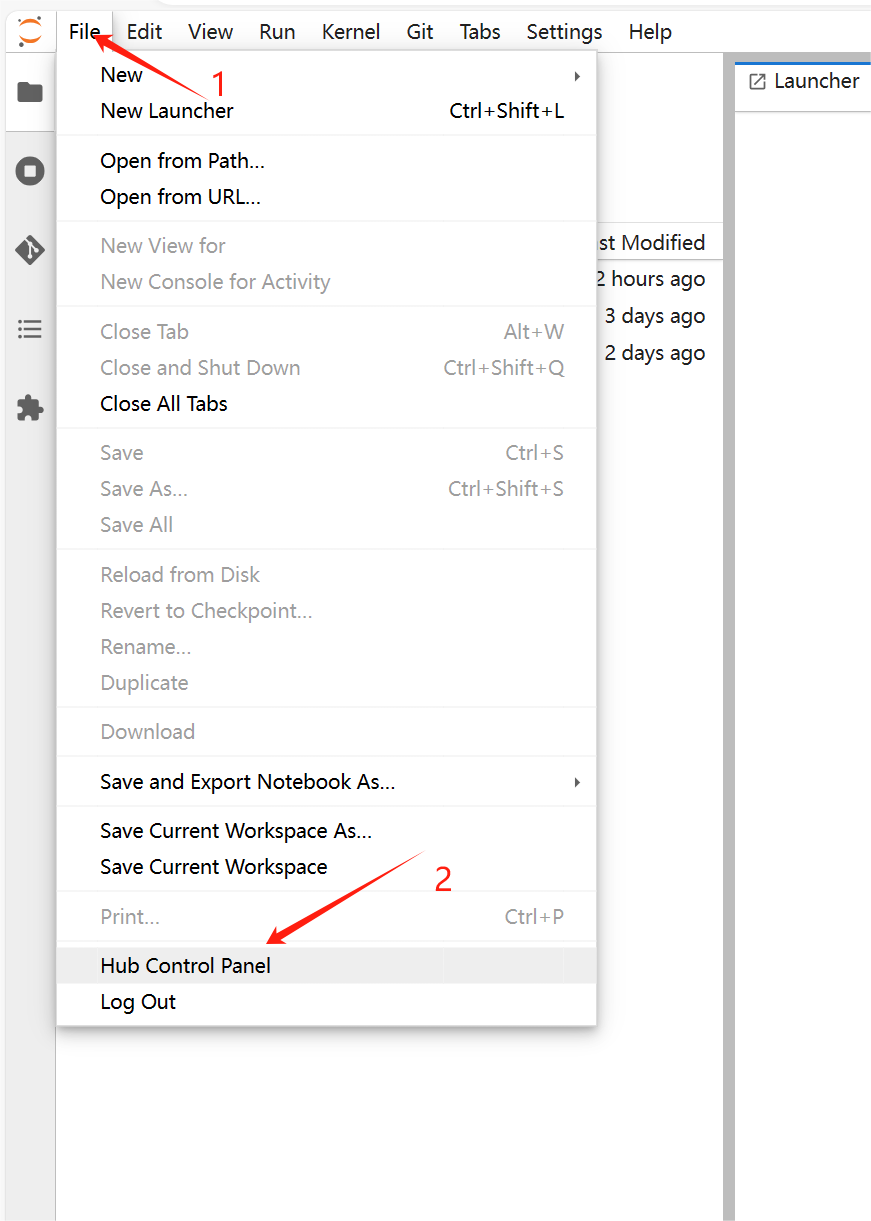The width and height of the screenshot is (871, 1221).
Task: Choose Log Out from File menu
Action: click(x=138, y=1002)
